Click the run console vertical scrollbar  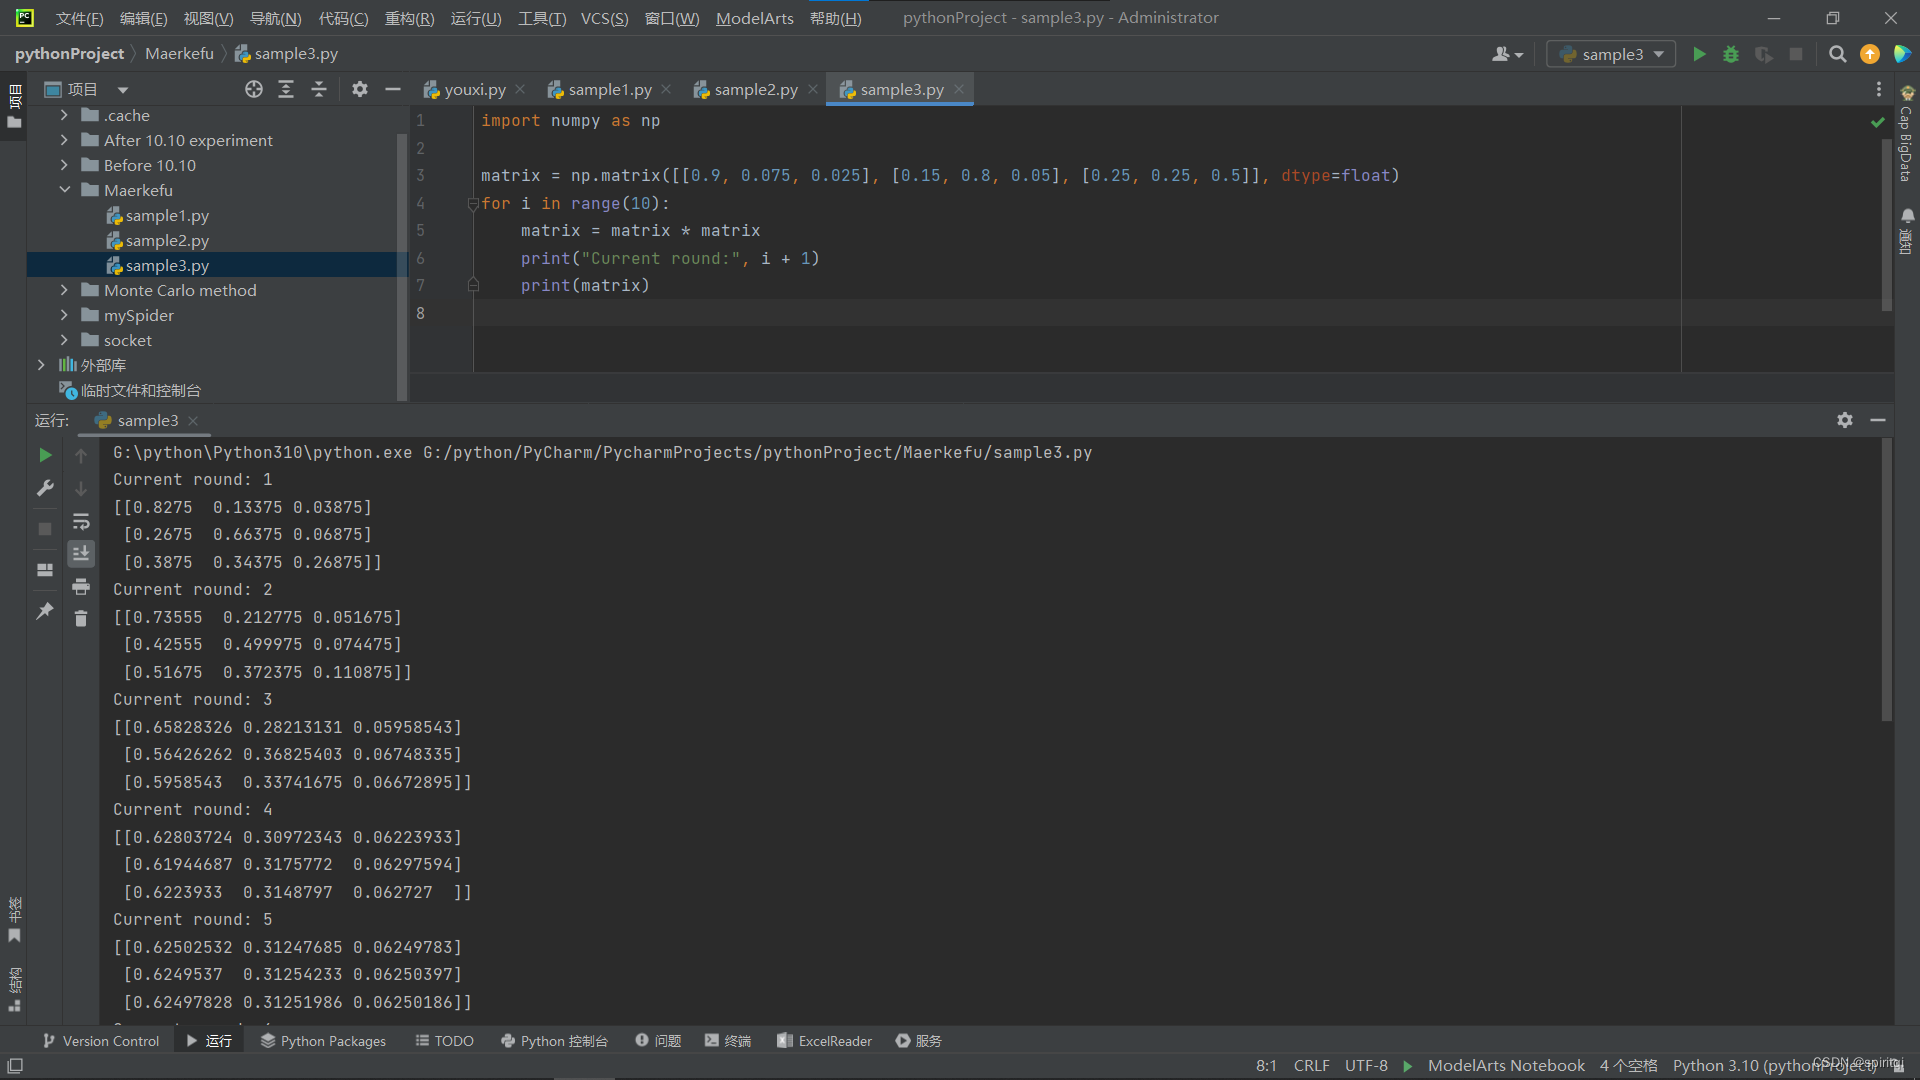[1886, 580]
